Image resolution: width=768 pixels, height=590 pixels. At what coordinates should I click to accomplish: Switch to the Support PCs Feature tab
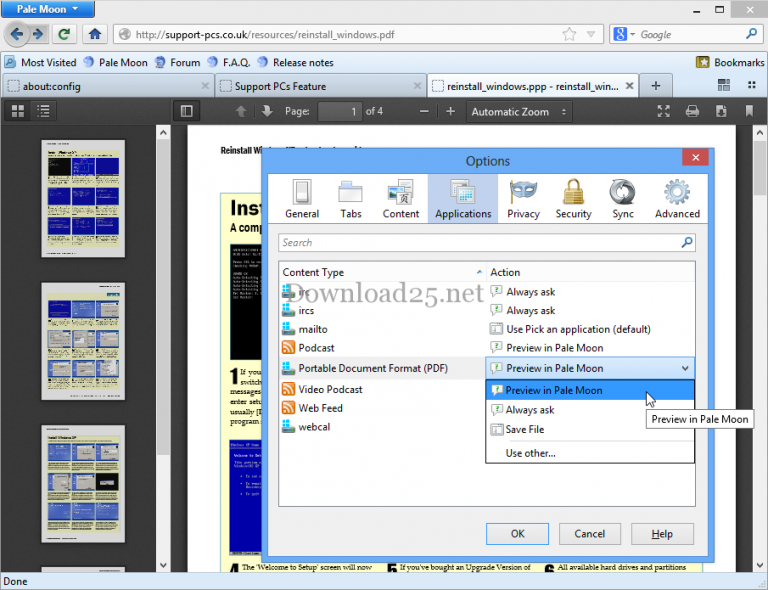[321, 86]
